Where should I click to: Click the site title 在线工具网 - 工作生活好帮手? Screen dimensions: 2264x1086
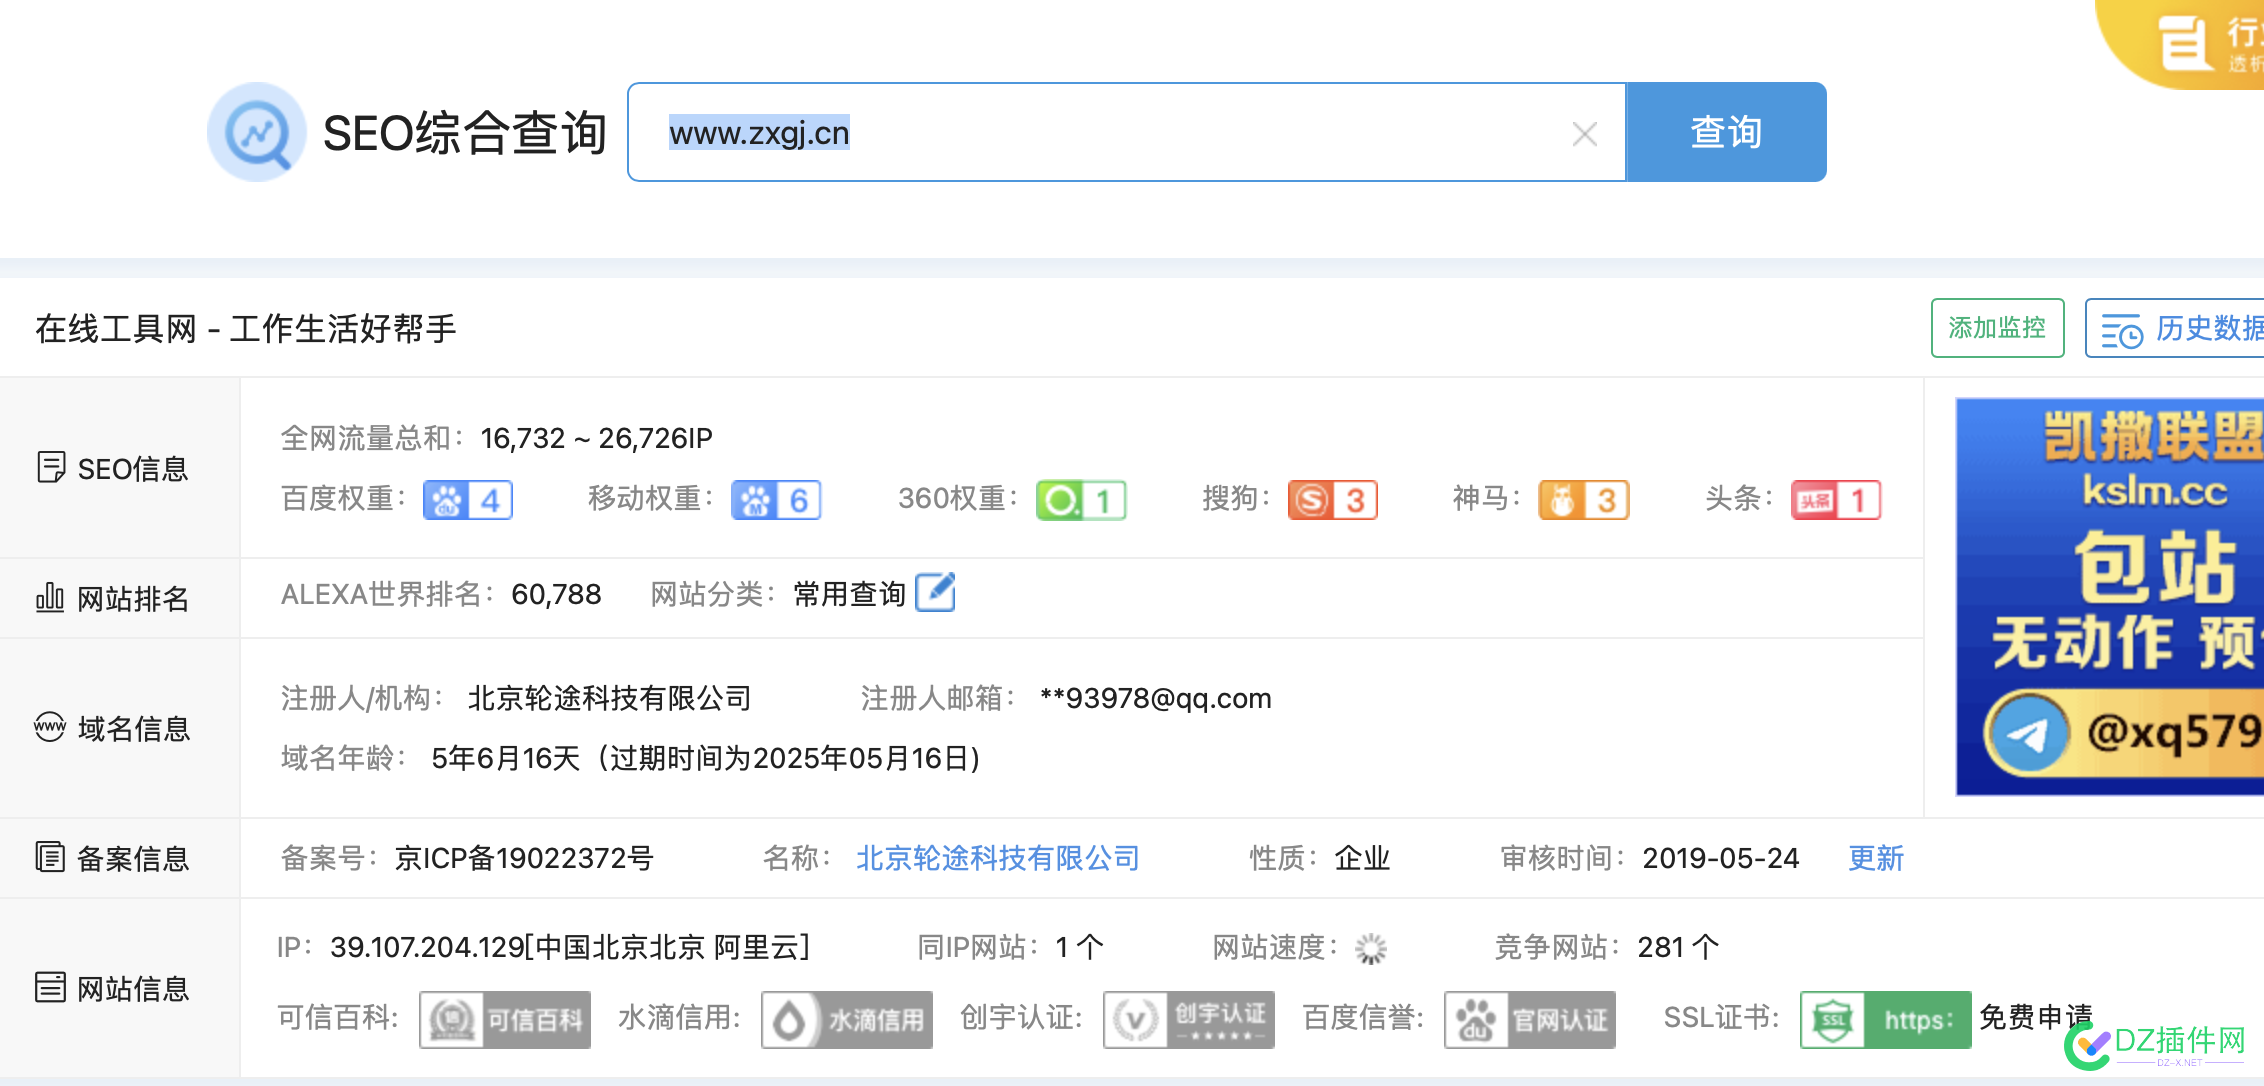(246, 328)
